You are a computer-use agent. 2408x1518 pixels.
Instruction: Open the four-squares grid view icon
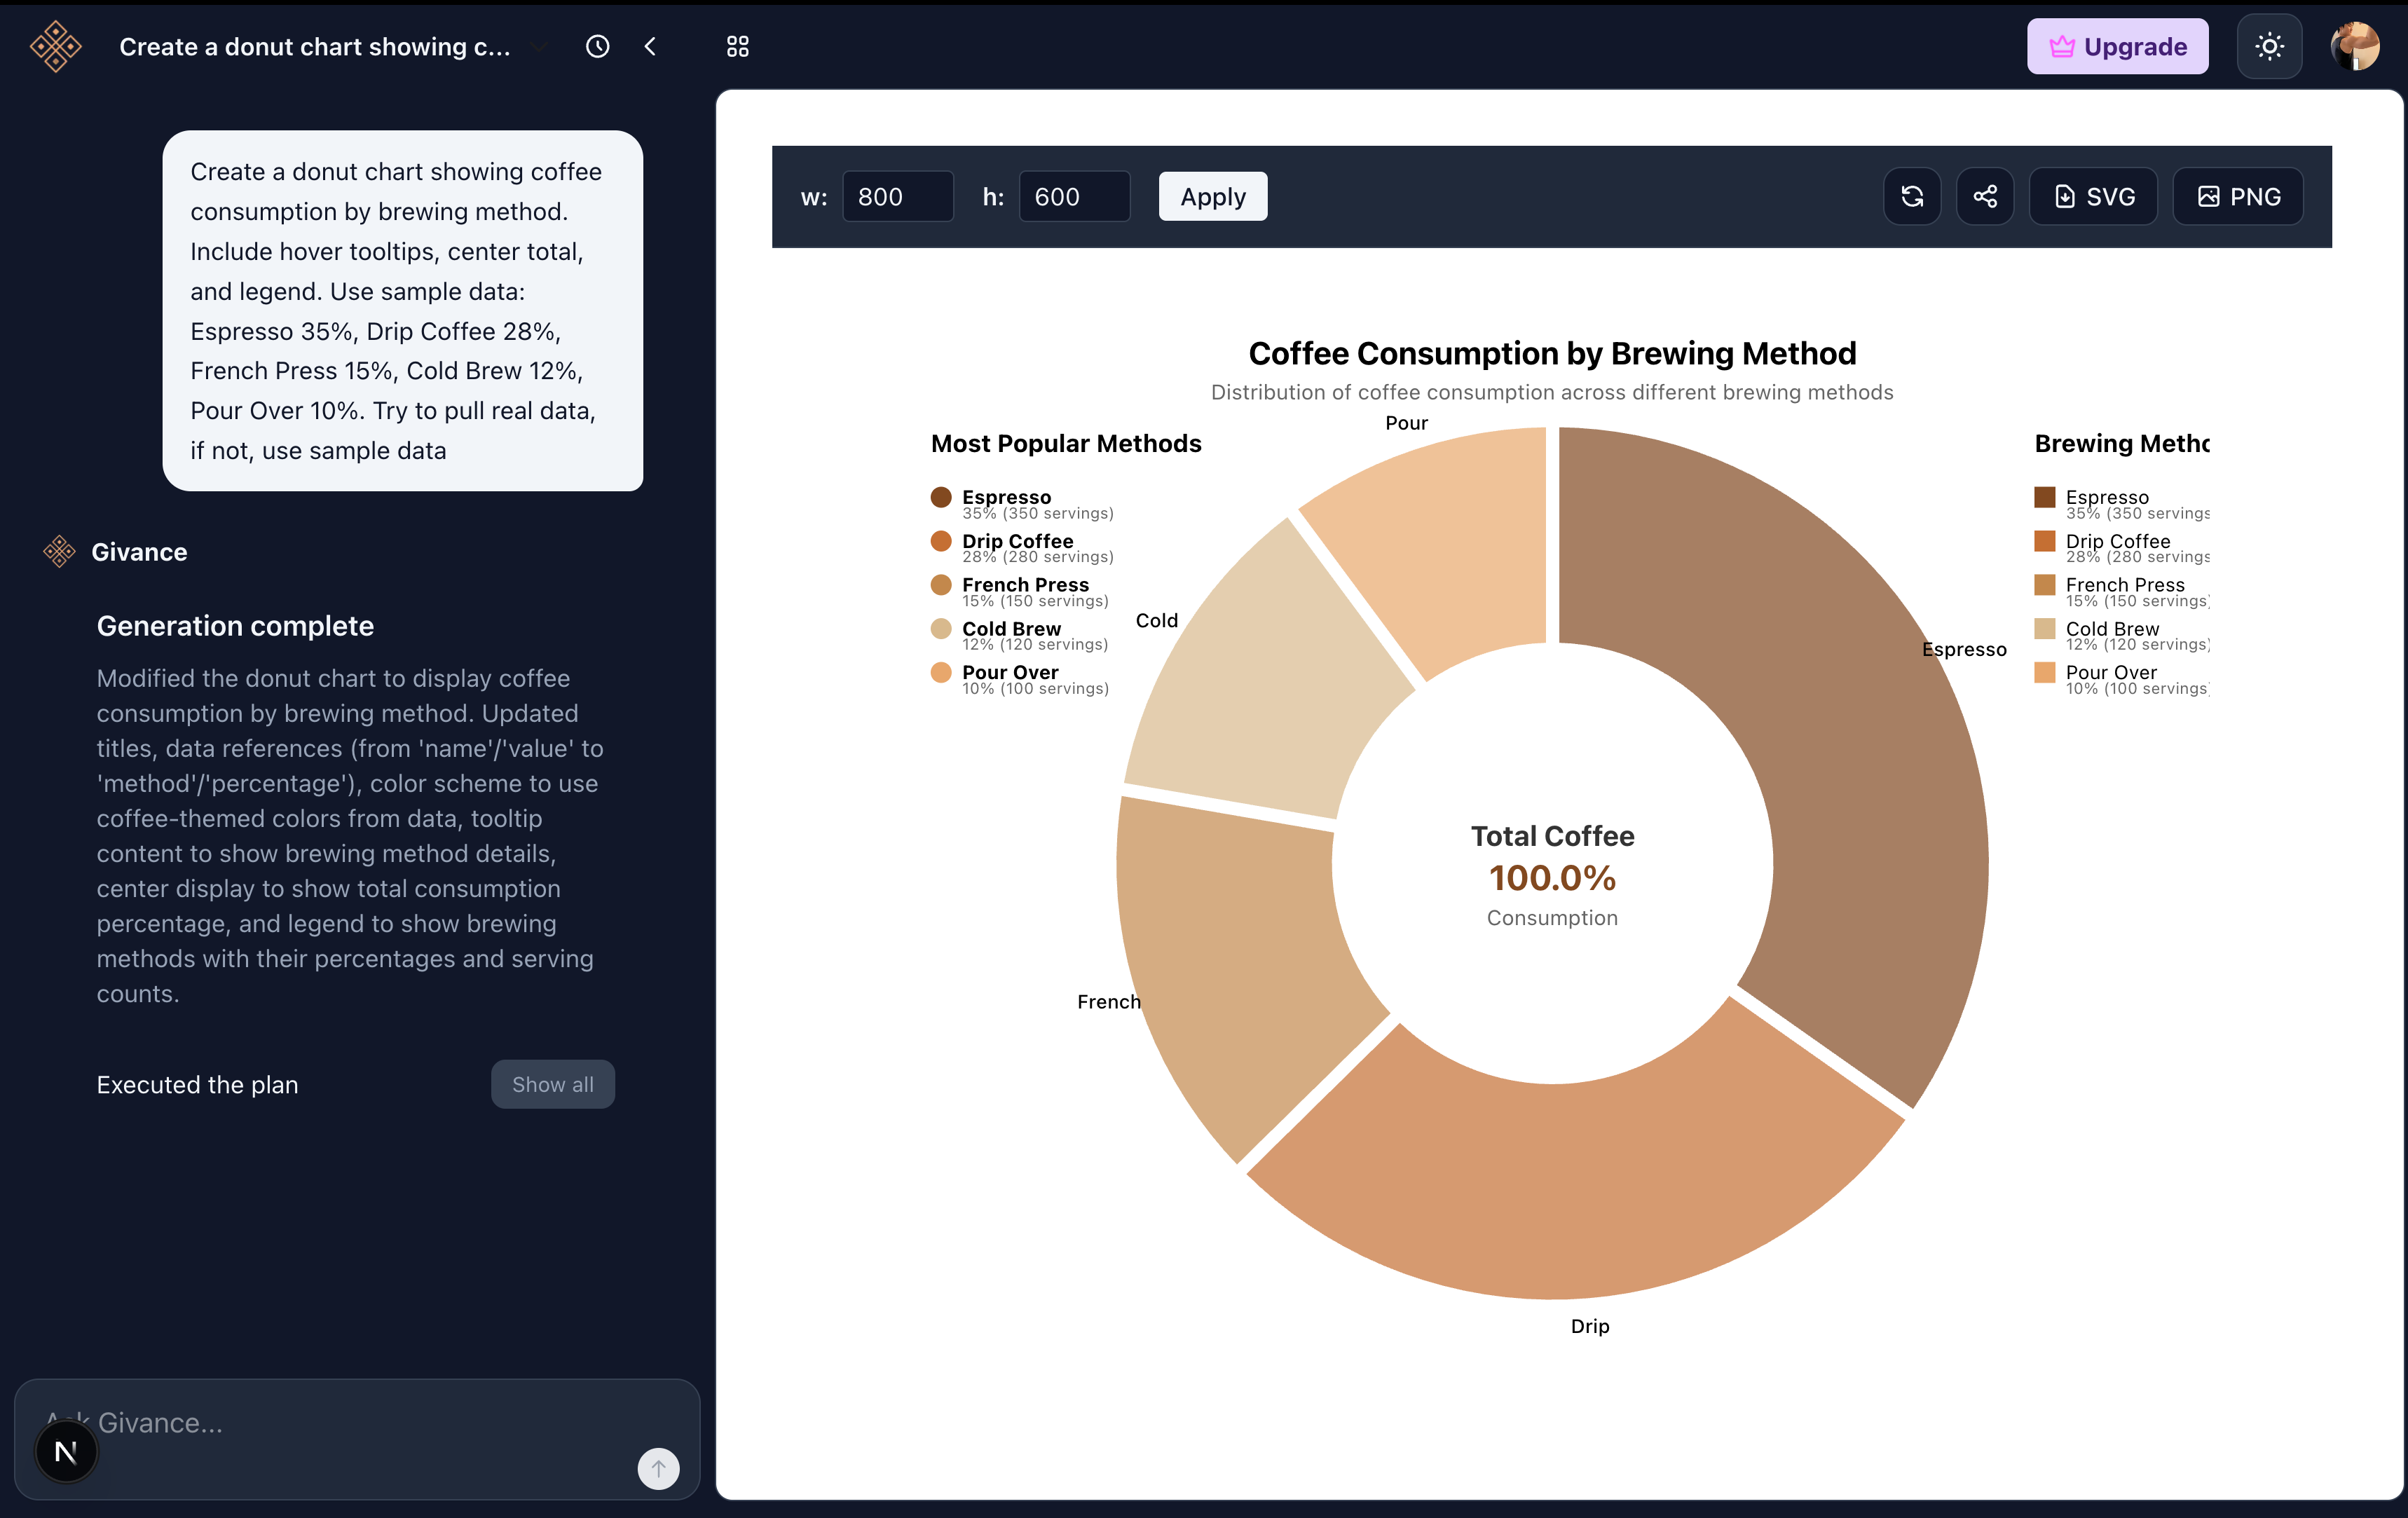[738, 47]
